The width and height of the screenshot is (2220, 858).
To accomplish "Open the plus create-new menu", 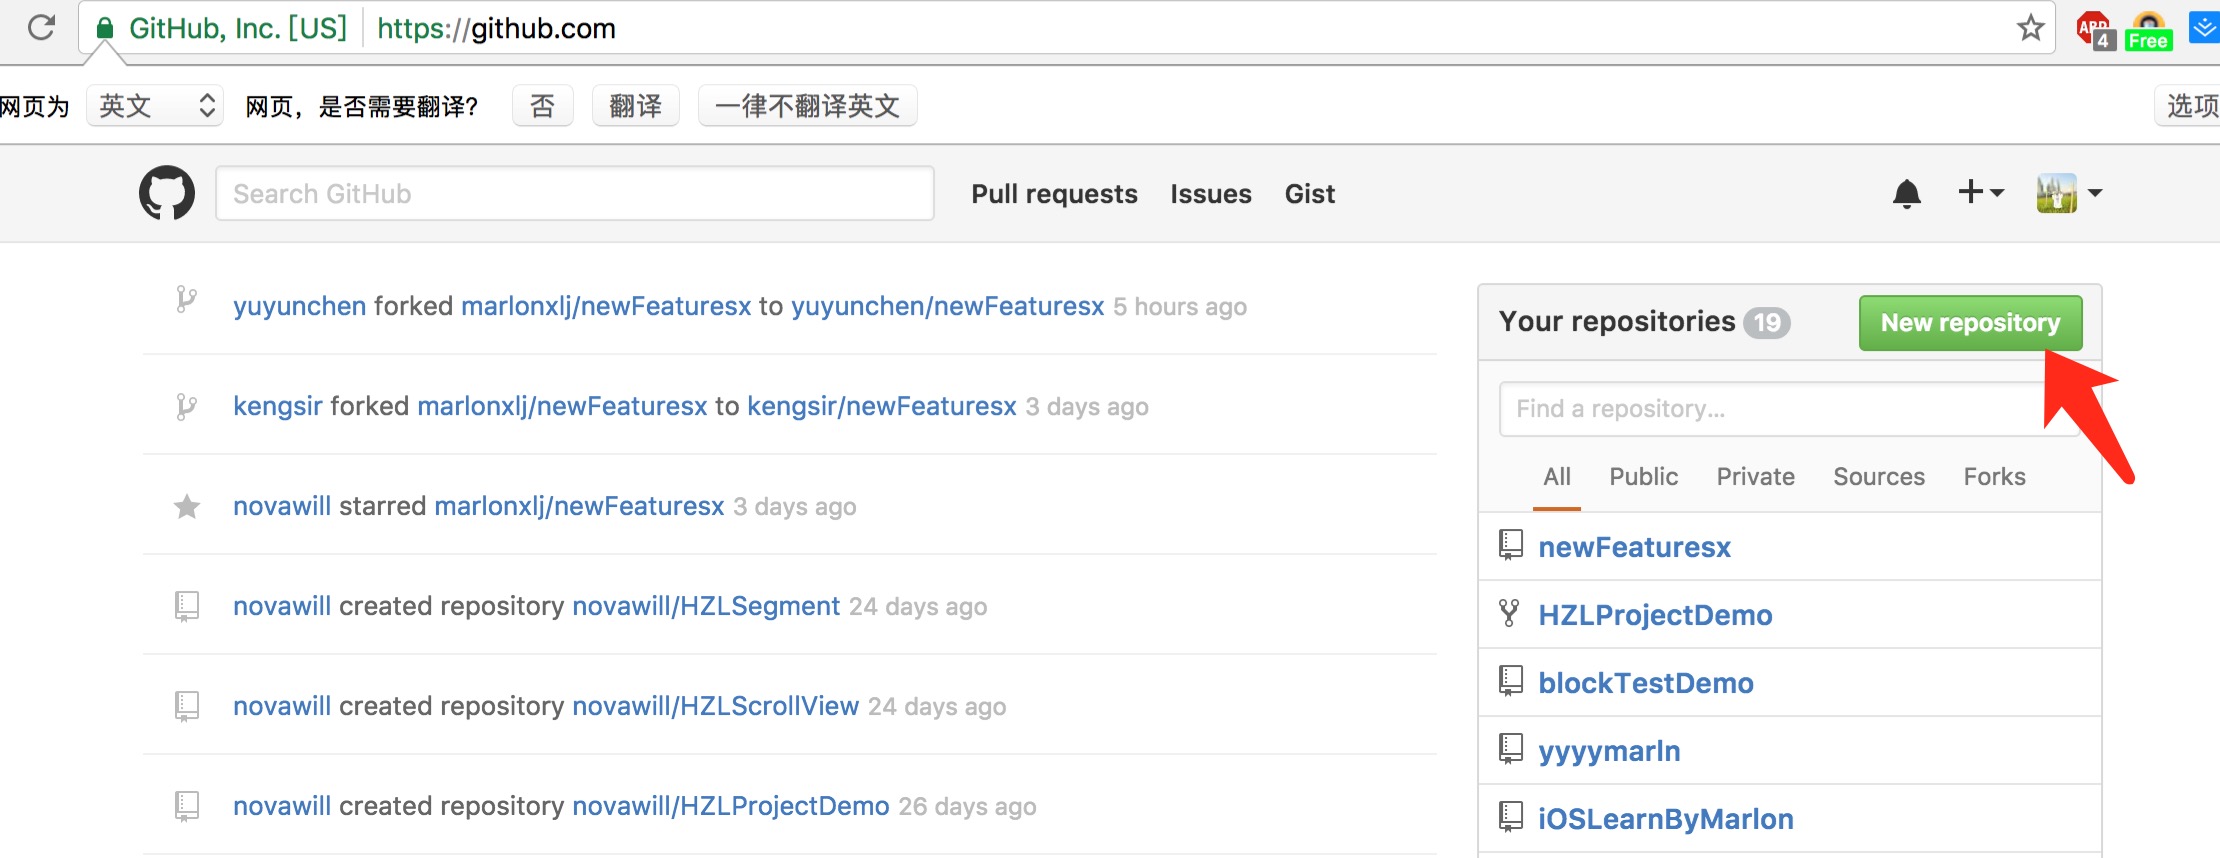I will point(1980,192).
